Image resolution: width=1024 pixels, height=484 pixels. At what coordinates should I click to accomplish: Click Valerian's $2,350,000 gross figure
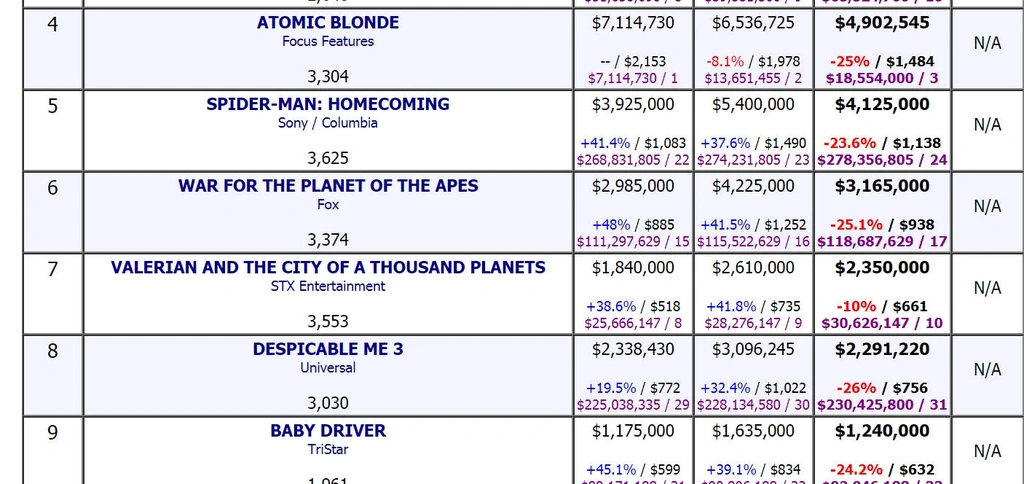coord(881,268)
